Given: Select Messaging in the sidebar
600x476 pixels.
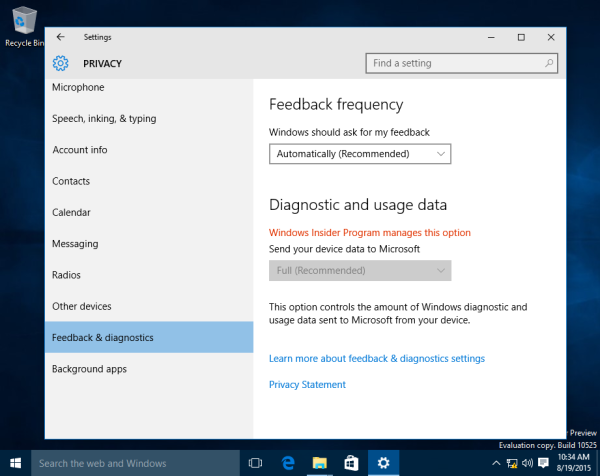Looking at the screenshot, I should pos(149,244).
